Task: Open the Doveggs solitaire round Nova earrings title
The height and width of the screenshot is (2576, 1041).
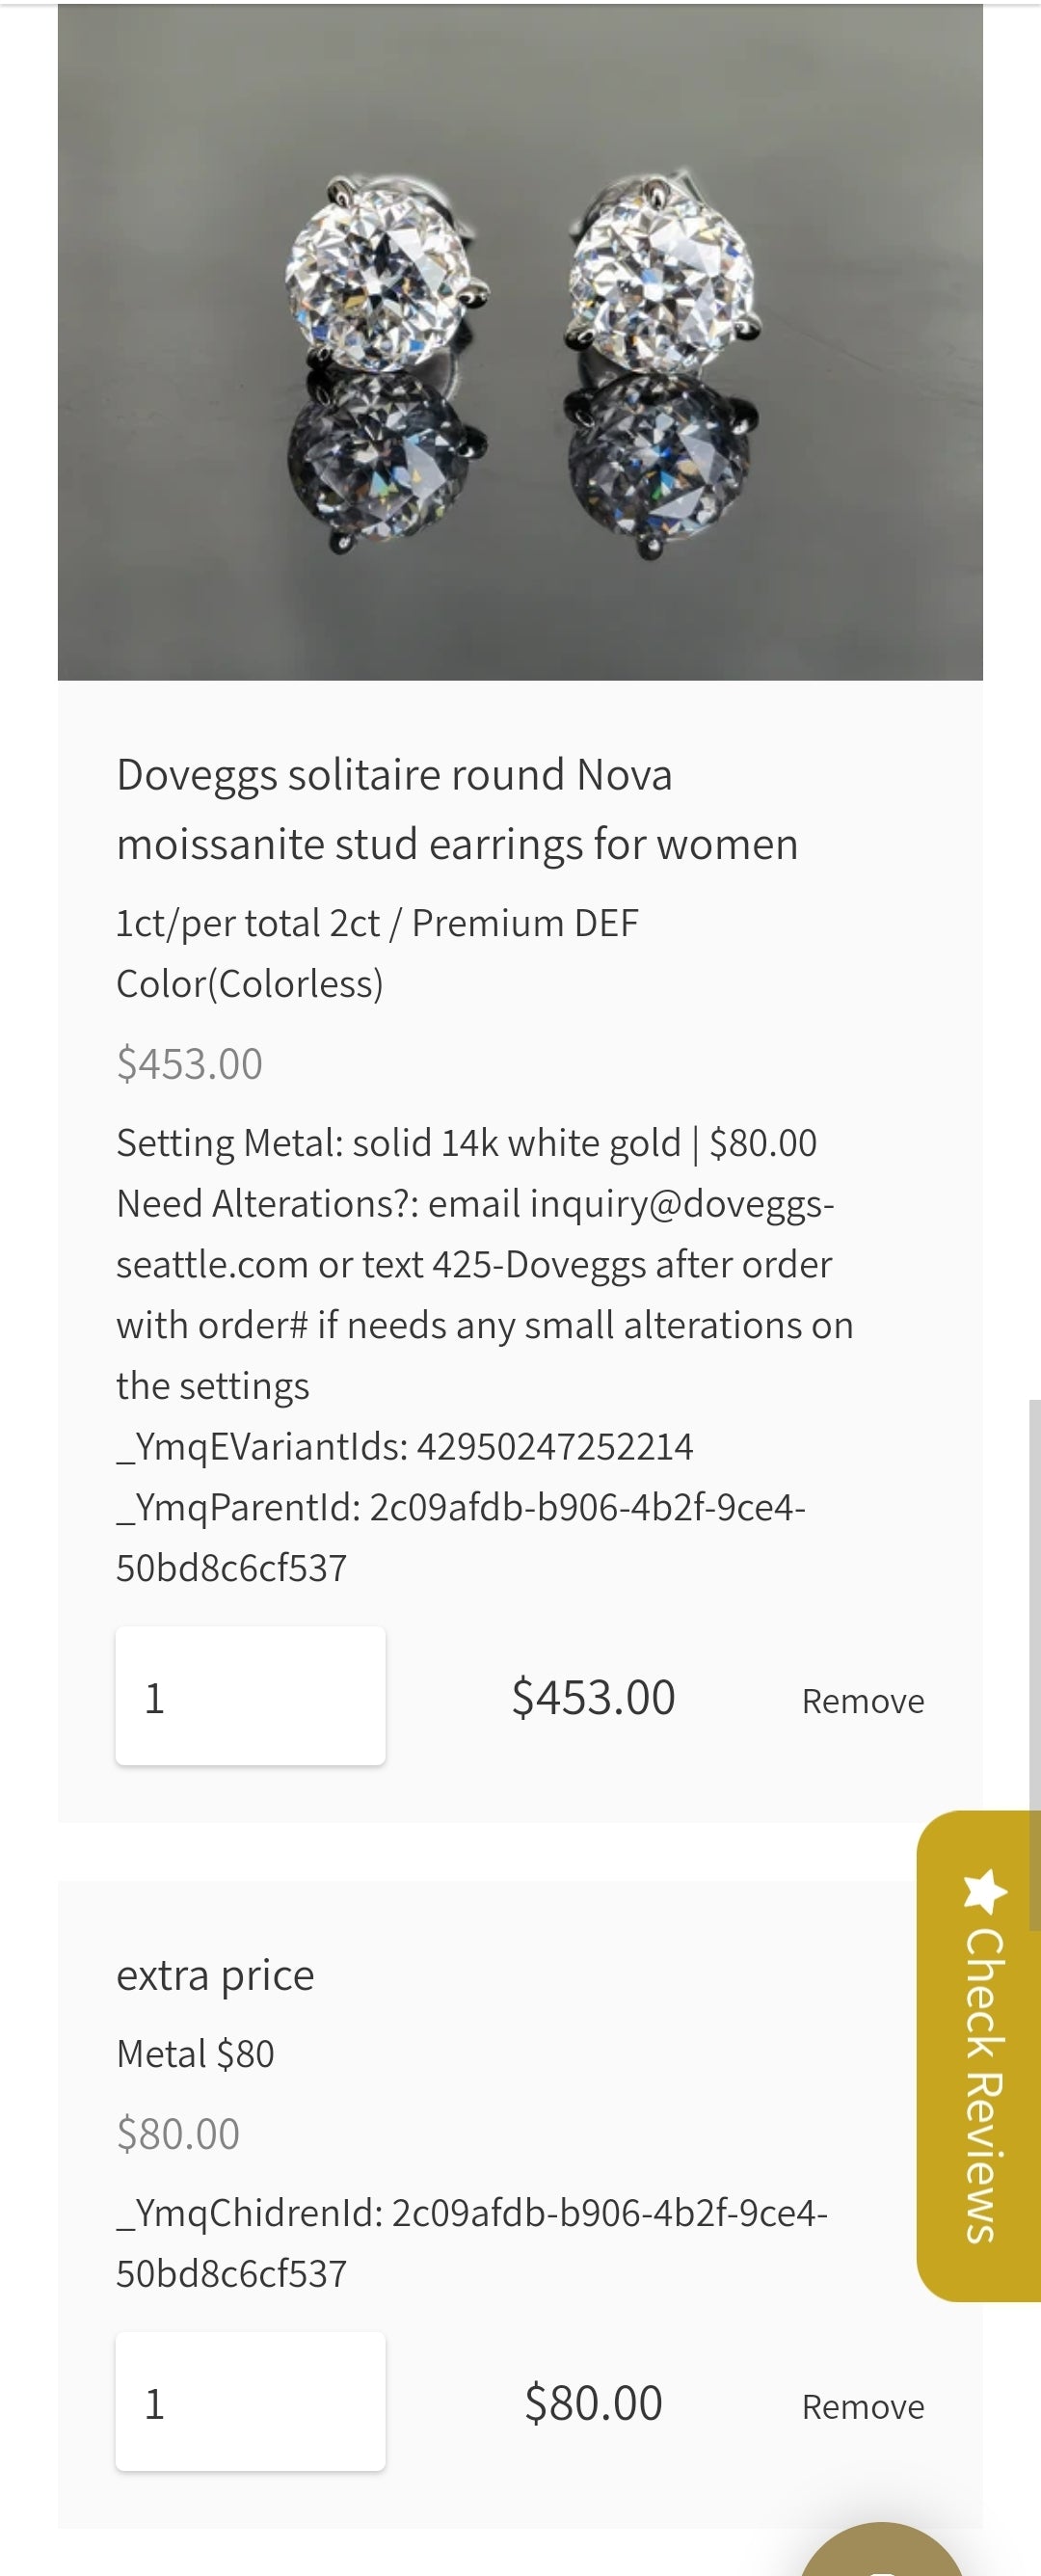Action: (x=457, y=809)
